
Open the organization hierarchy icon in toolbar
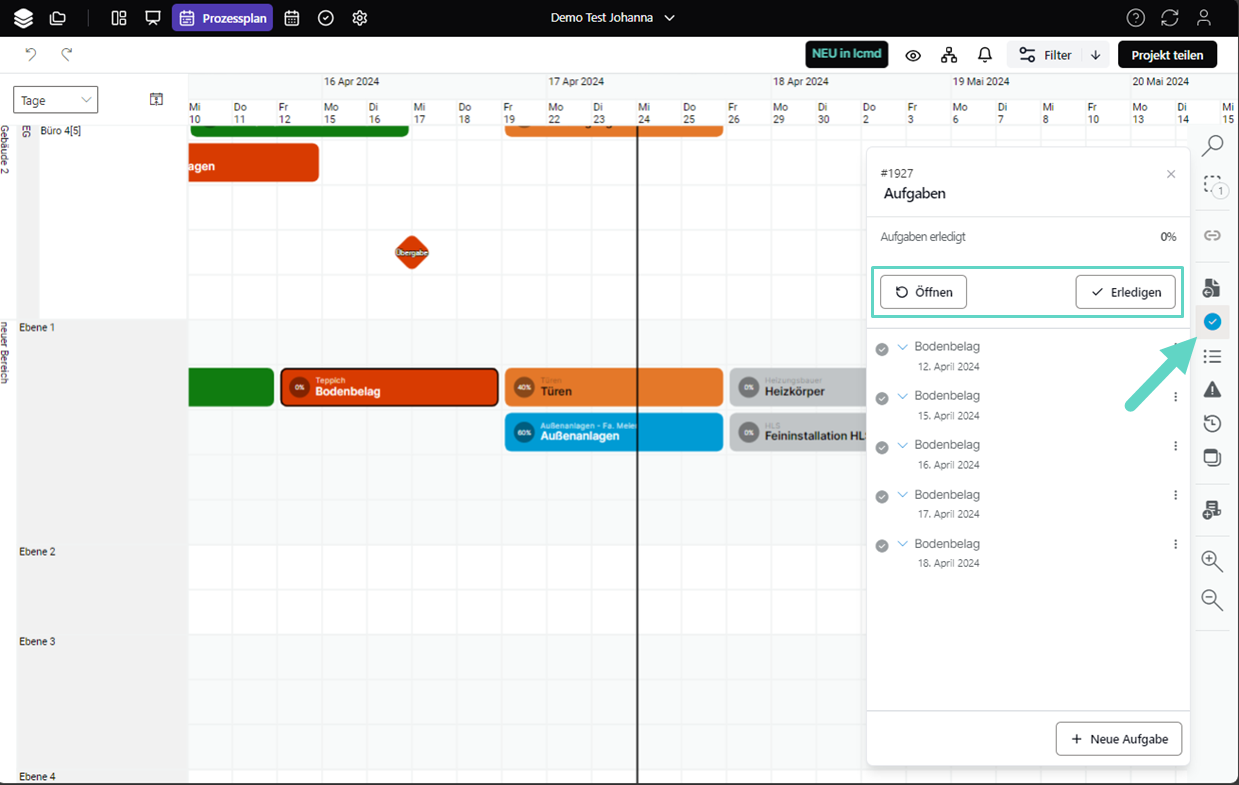[x=948, y=55]
